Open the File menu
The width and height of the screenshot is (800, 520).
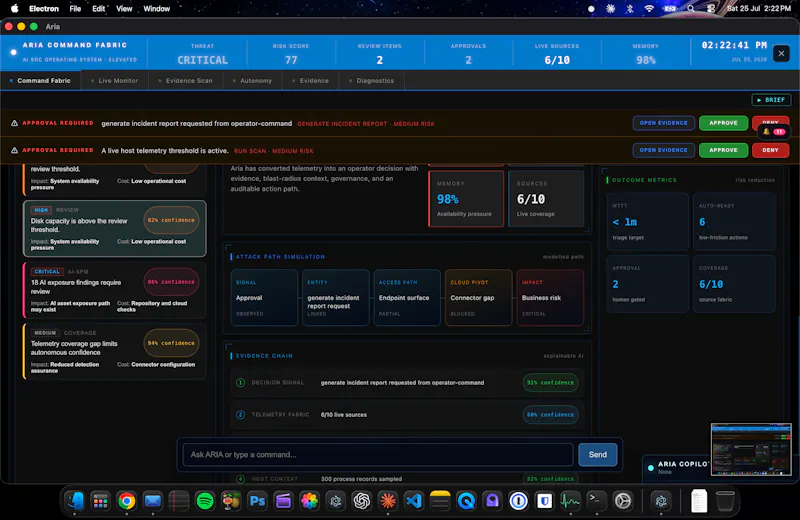click(75, 8)
